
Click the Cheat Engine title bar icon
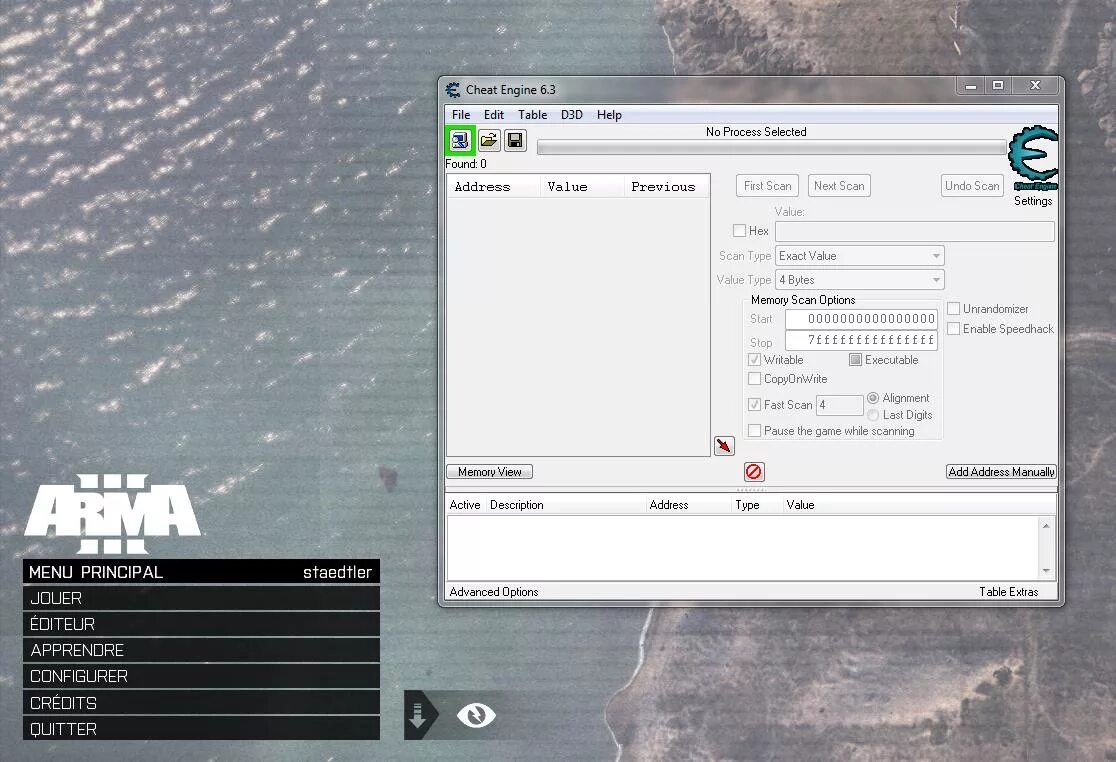453,90
